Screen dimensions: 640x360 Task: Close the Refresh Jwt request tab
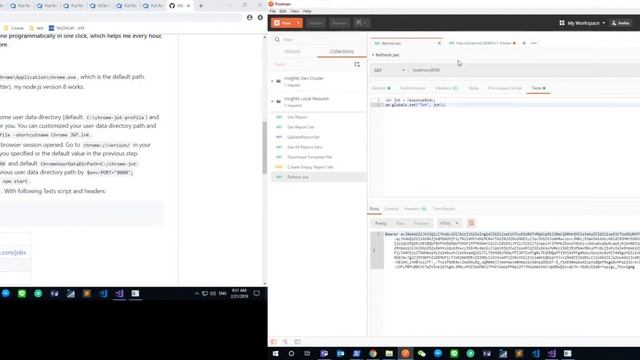[x=439, y=43]
